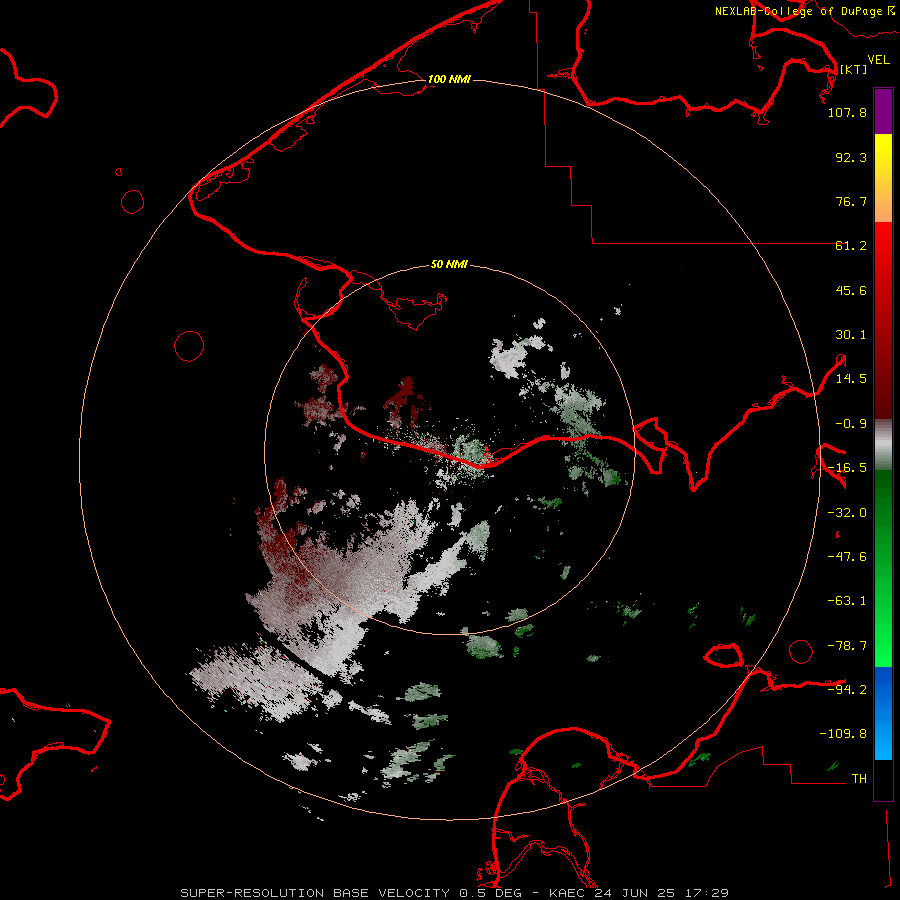Select the 14.5 velocity scale value

(x=851, y=379)
